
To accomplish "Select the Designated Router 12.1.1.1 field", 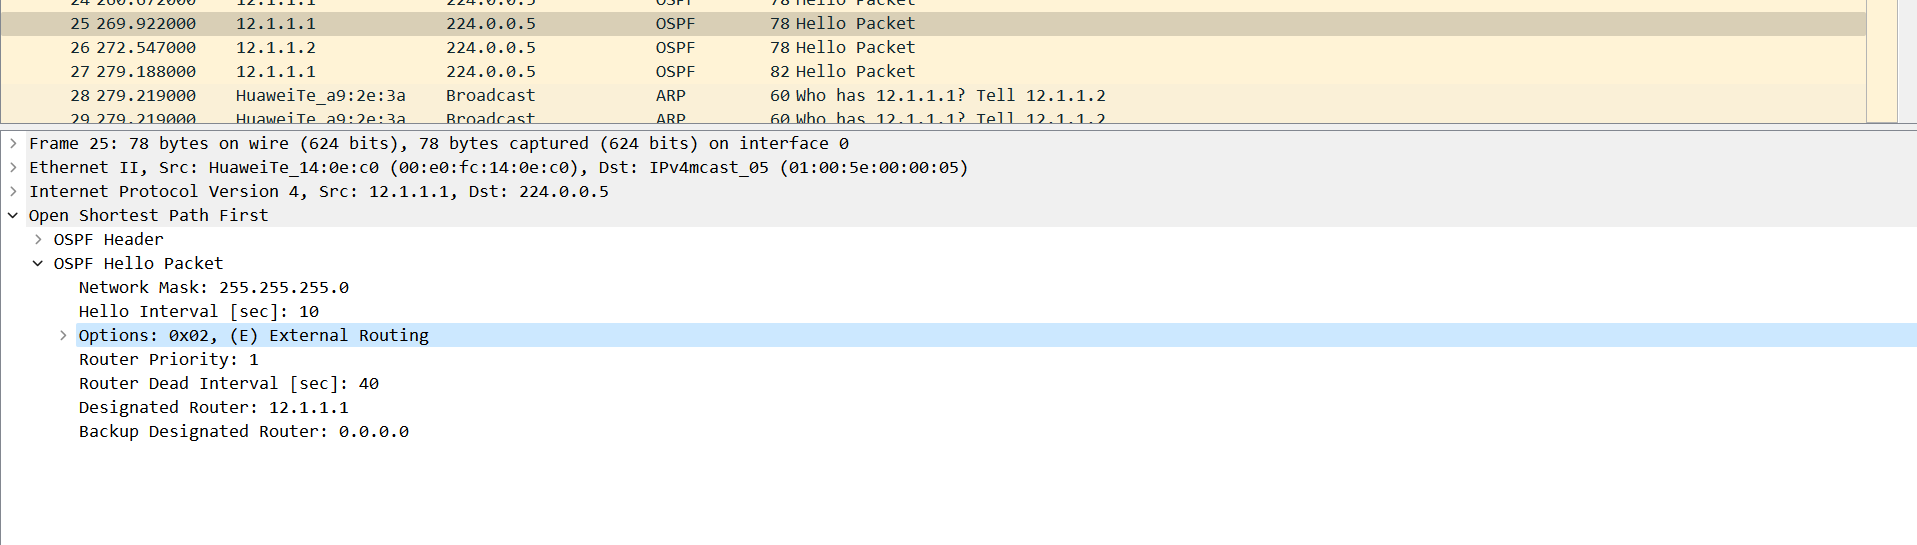I will [x=214, y=408].
